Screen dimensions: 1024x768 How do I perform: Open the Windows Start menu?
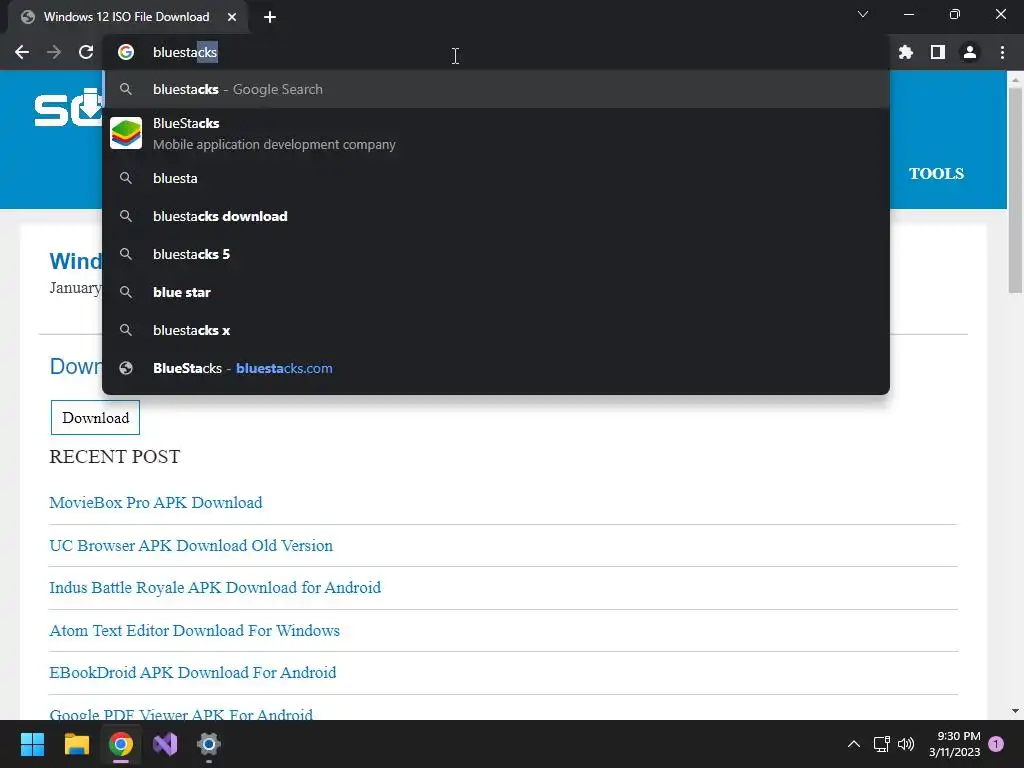tap(32, 744)
